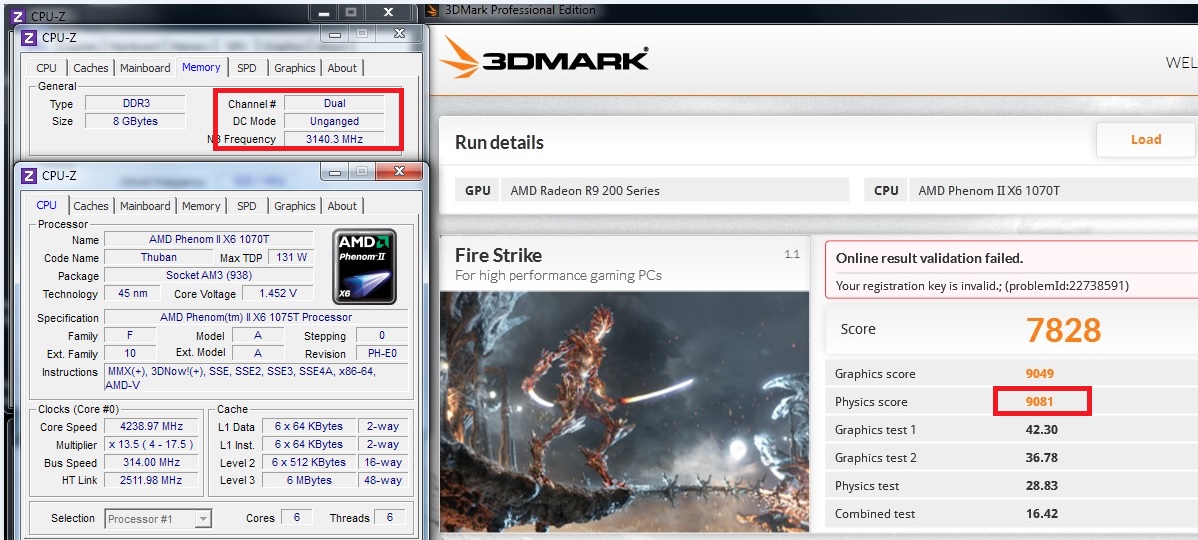This screenshot has width=1198, height=540.
Task: Click the 3DMark CPU field AMD Phenom II X6 1070T
Action: coord(1053,190)
